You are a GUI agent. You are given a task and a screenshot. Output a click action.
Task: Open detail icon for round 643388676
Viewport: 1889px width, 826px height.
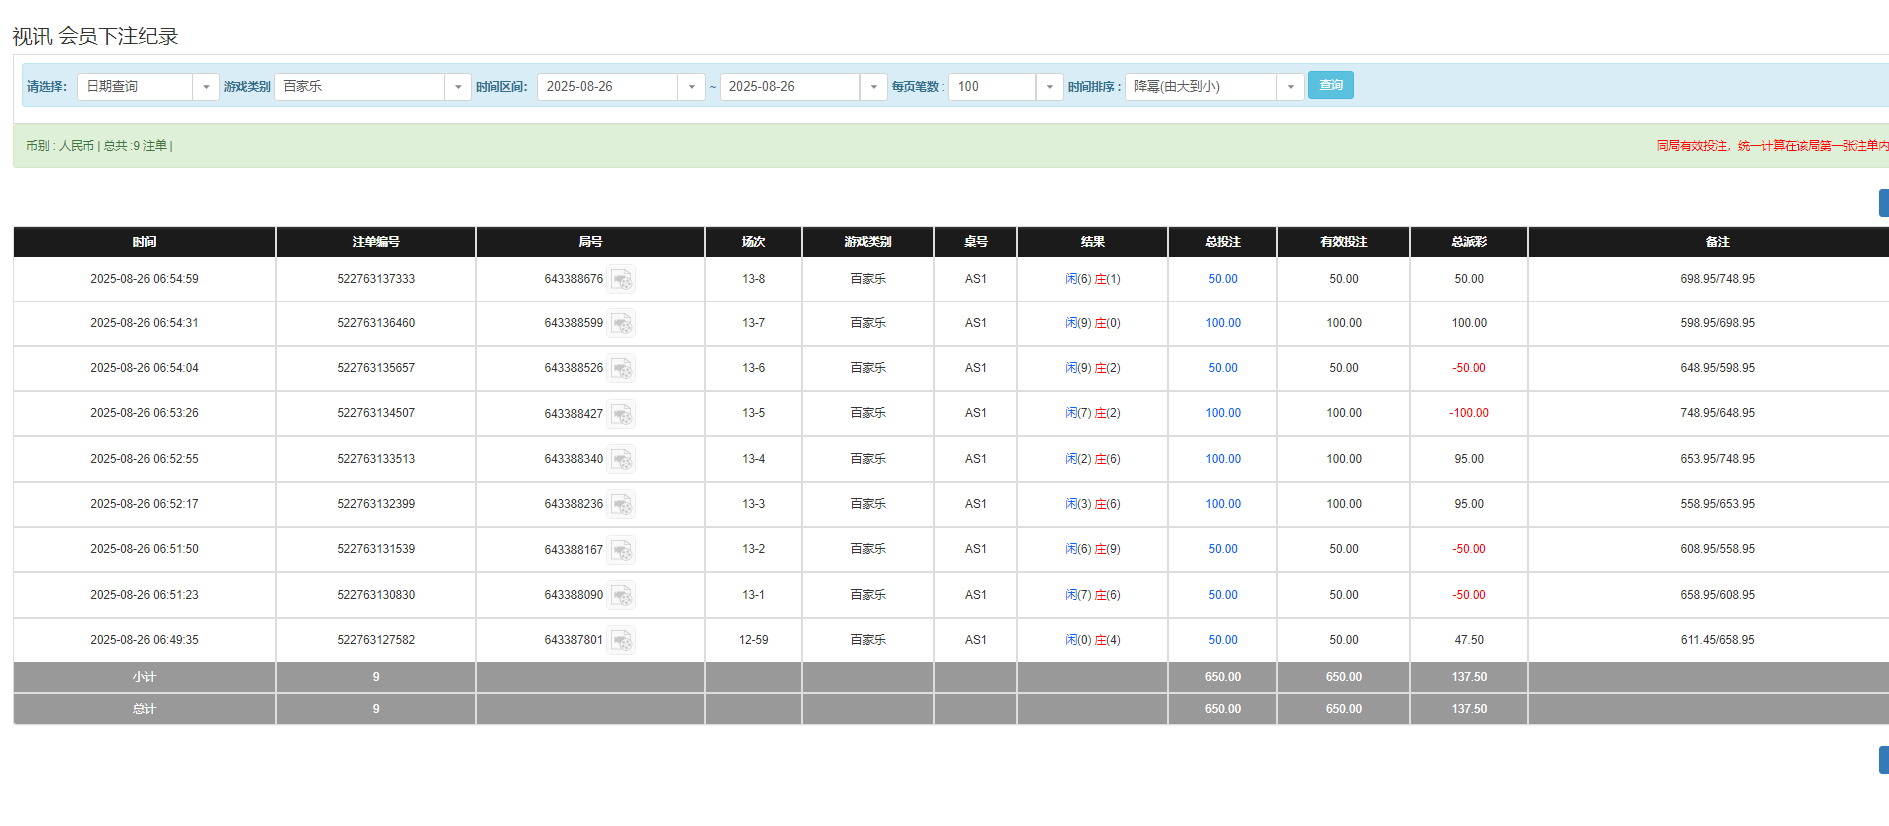[x=622, y=280]
